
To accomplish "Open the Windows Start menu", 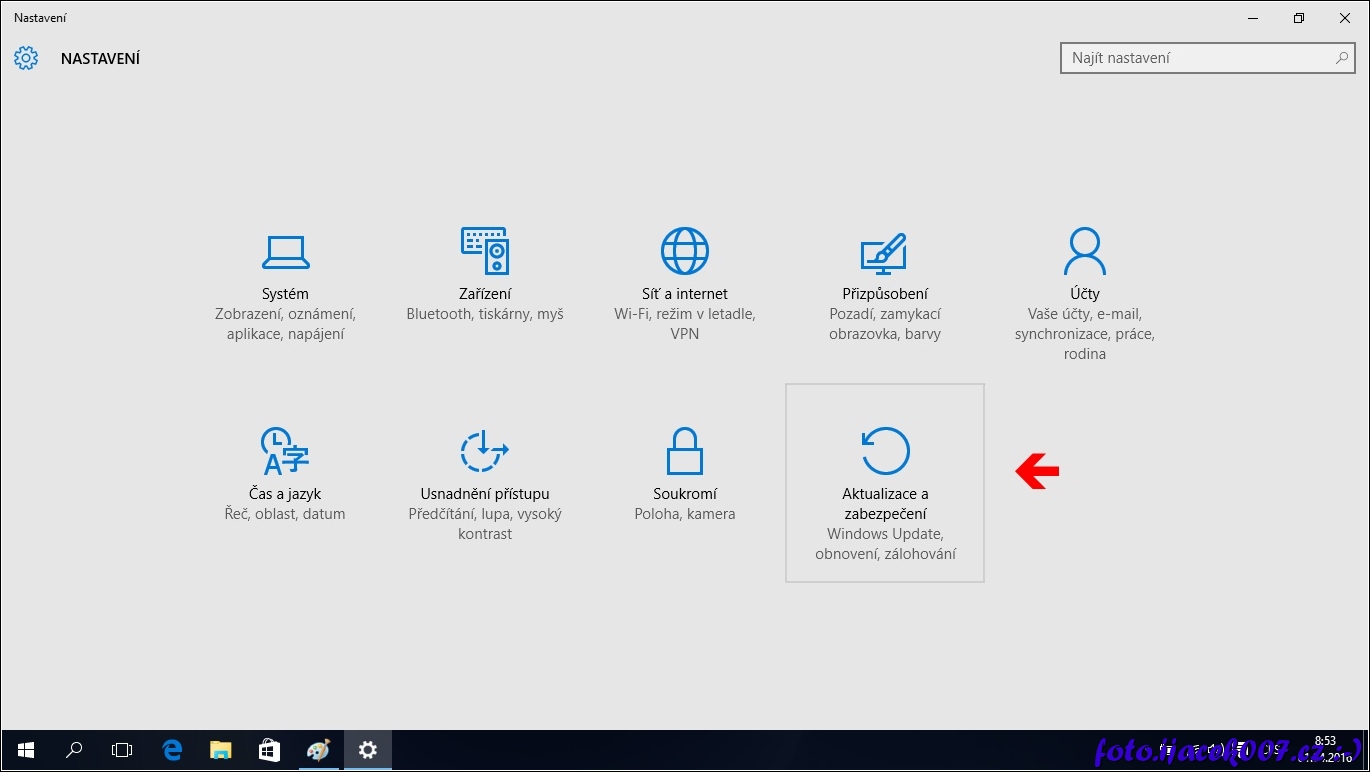I will [25, 750].
